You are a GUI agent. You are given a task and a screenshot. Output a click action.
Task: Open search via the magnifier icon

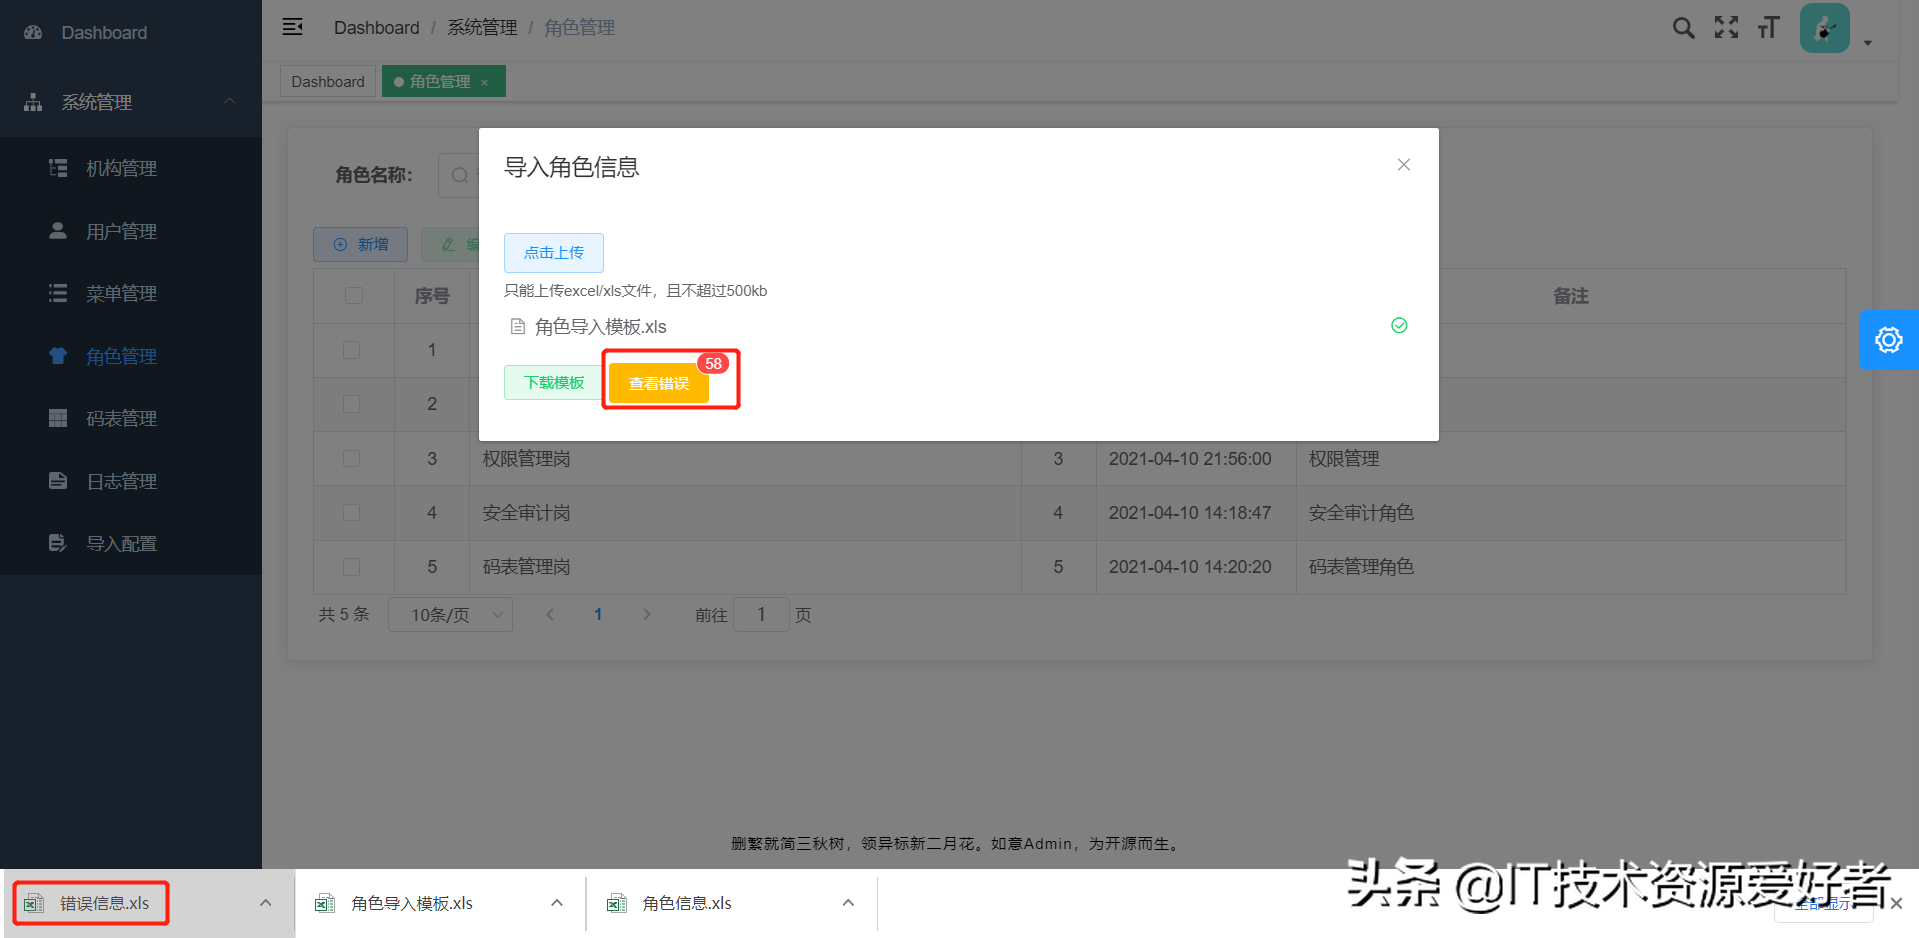(1683, 28)
